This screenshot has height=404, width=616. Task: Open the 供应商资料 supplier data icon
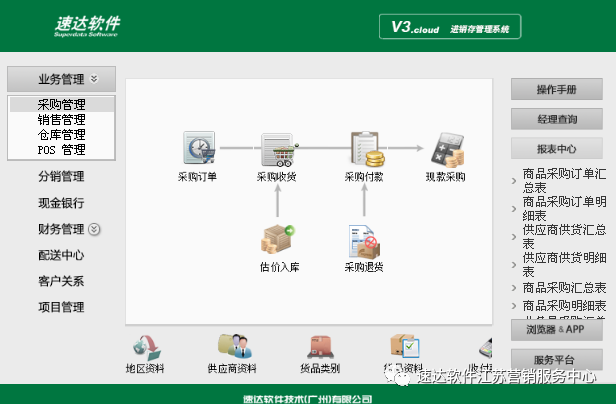coord(235,346)
